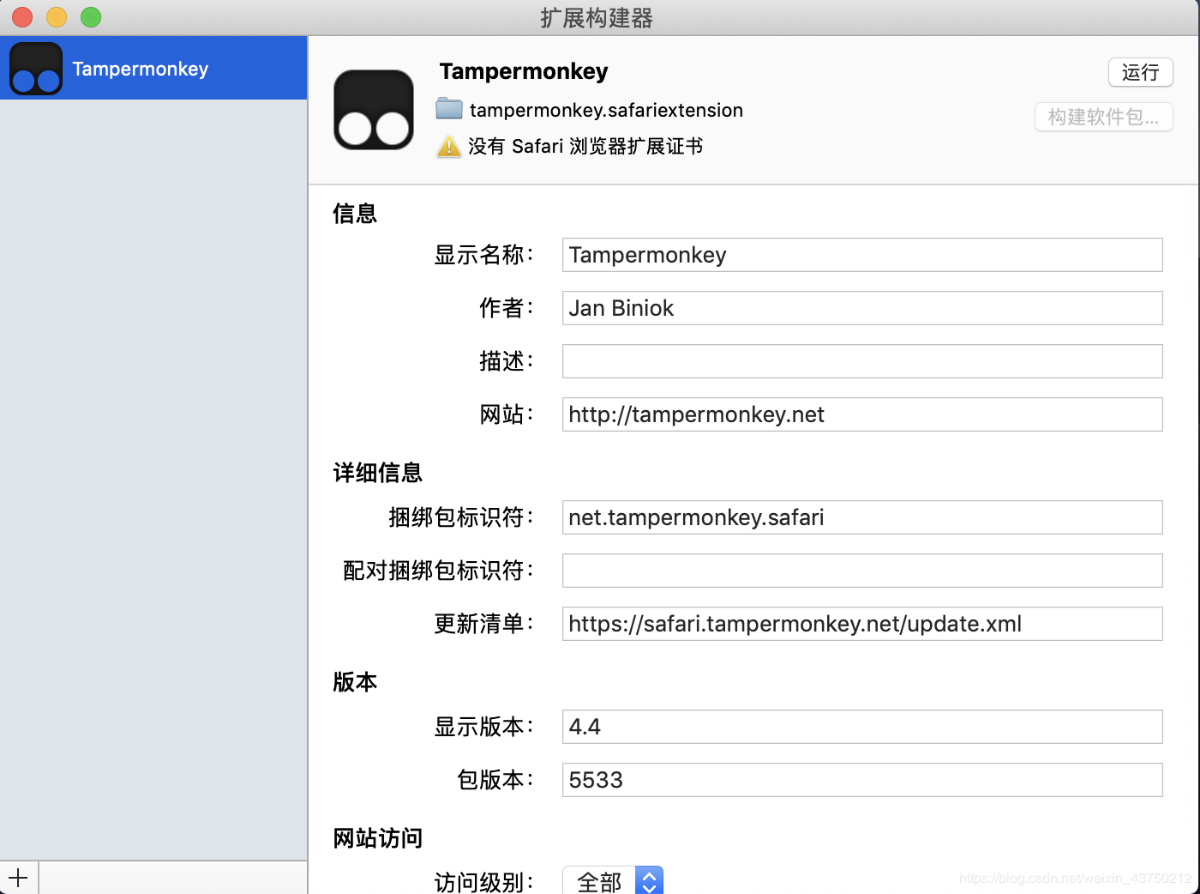Click the 网站访问 section heading
This screenshot has width=1200, height=894.
(377, 838)
